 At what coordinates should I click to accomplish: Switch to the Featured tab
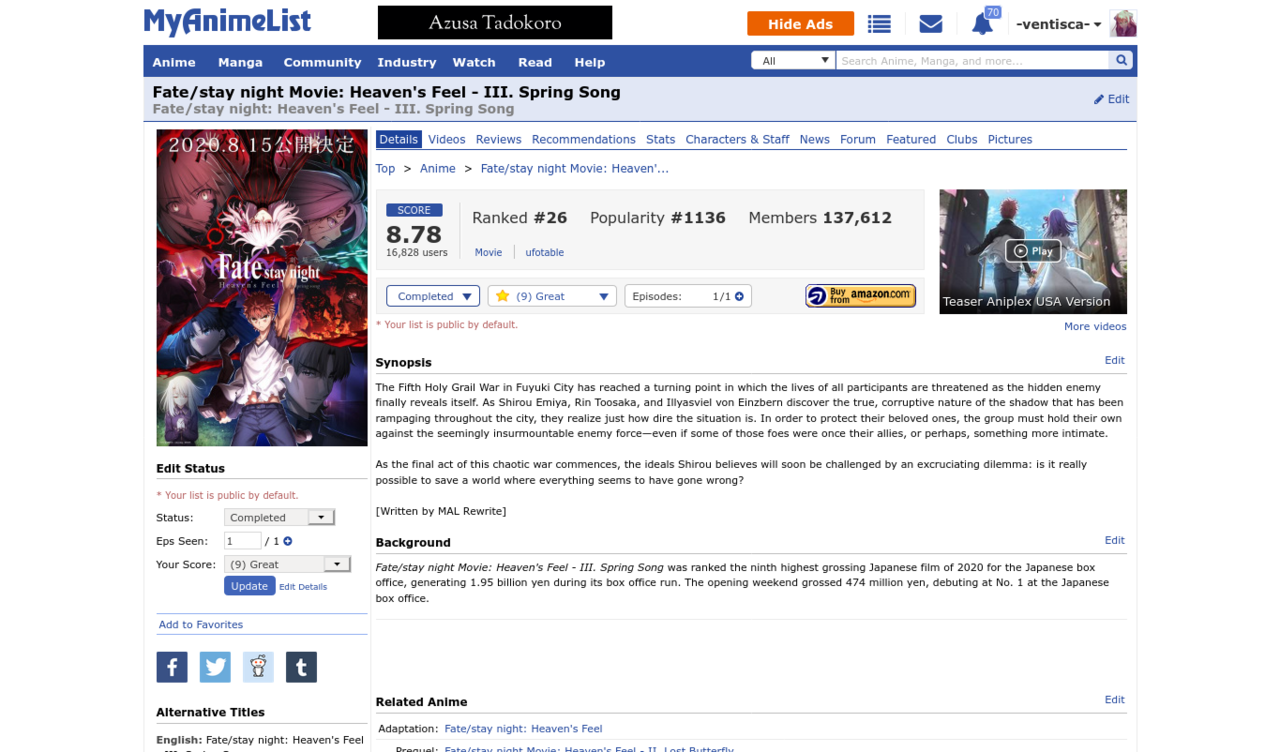tap(911, 139)
